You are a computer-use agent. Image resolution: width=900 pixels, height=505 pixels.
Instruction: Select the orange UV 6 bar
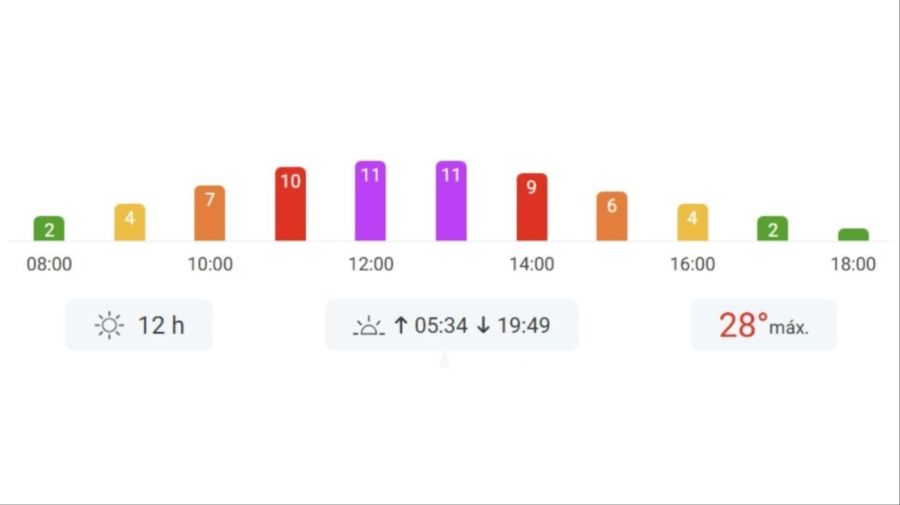(x=612, y=216)
